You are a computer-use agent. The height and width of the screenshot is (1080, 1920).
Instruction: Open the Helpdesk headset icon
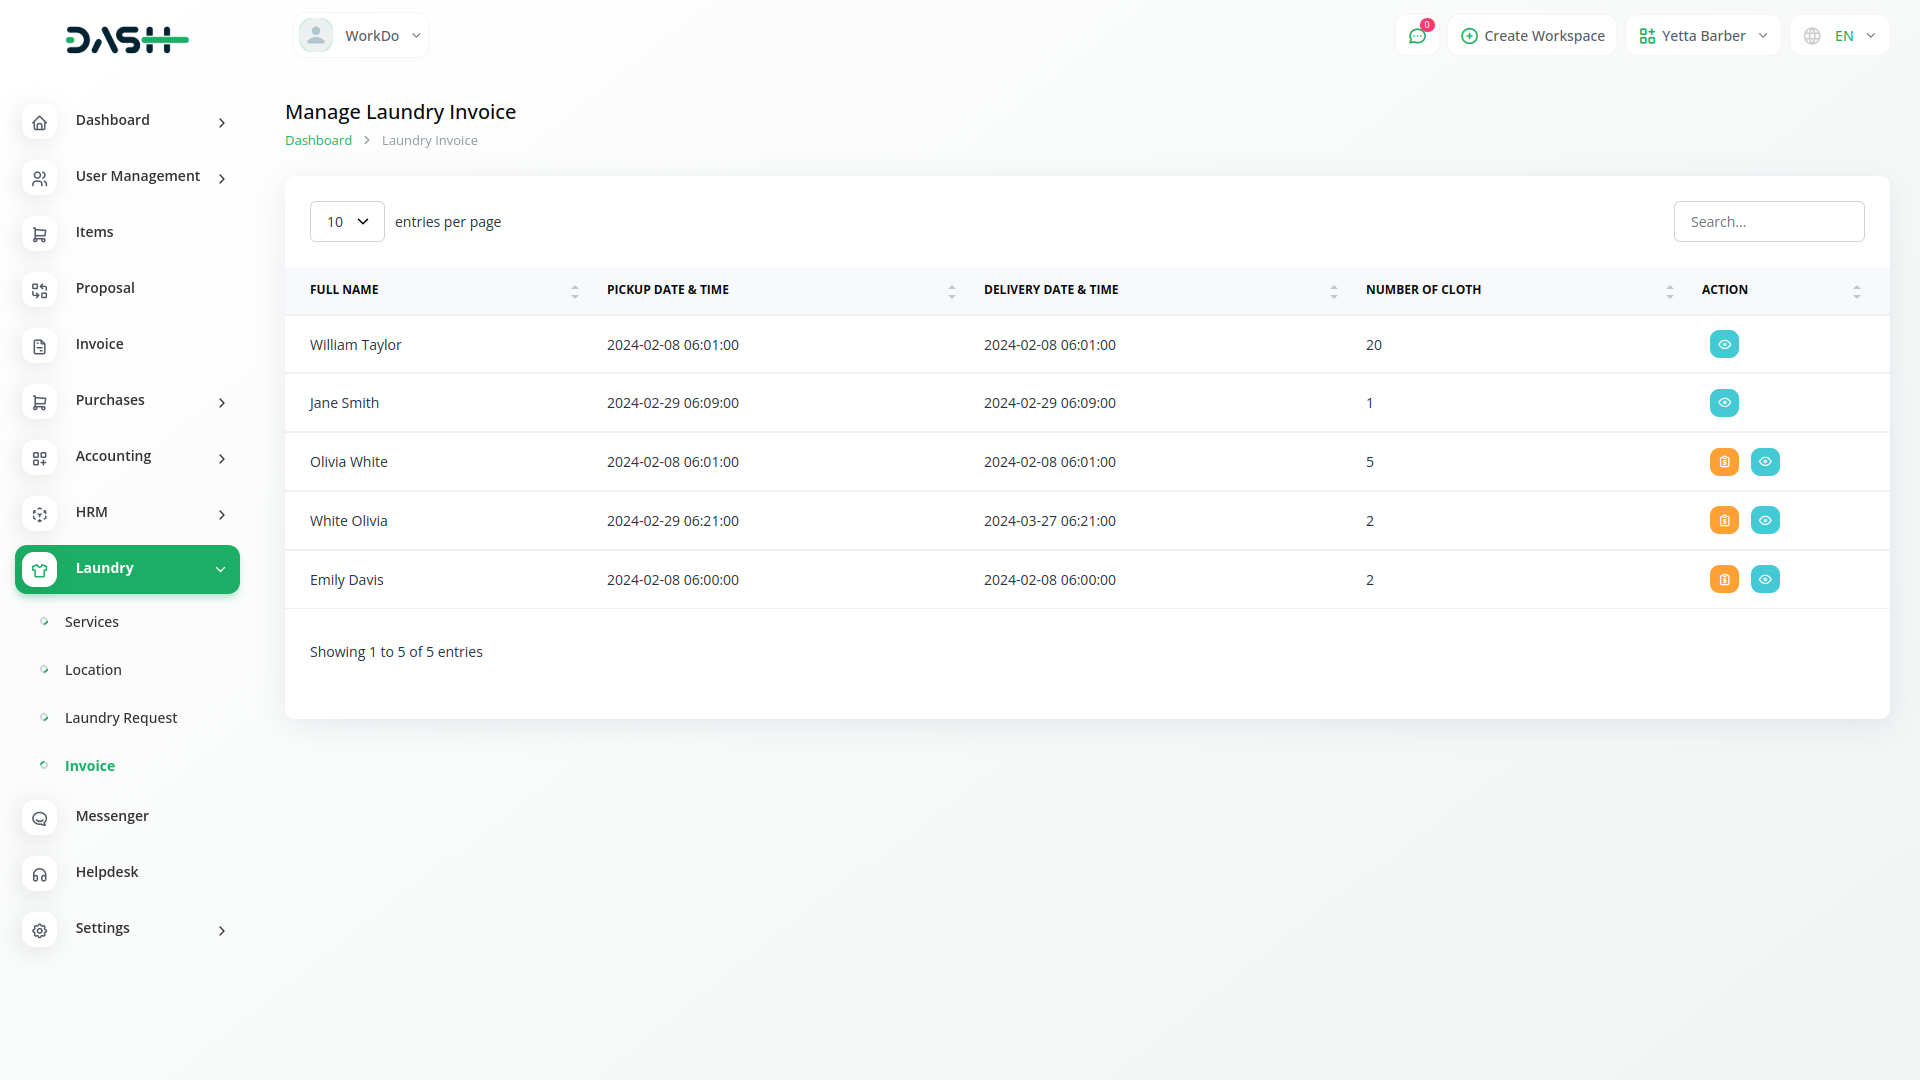[40, 874]
